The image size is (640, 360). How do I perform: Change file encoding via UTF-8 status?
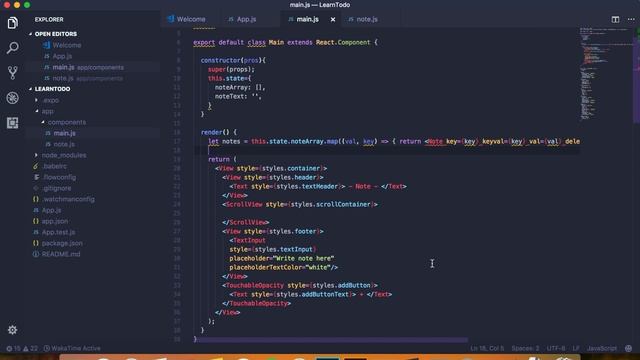[556, 348]
